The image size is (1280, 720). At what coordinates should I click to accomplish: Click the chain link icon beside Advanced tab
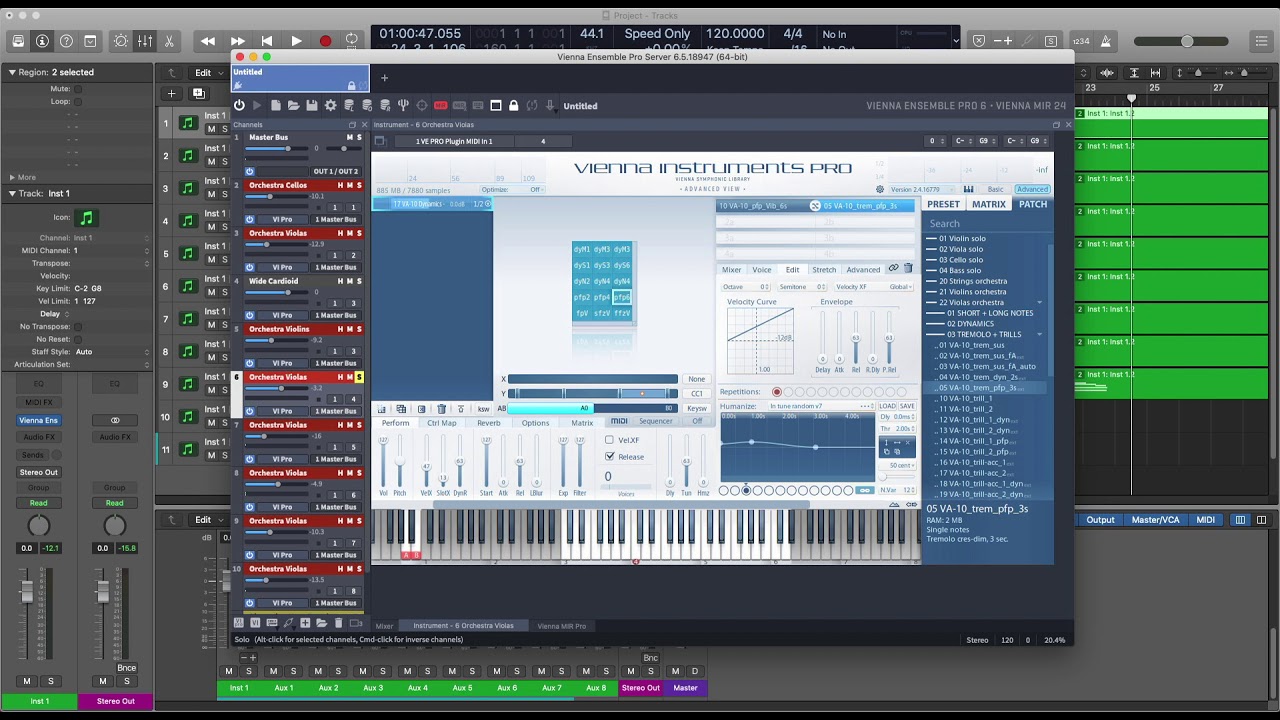(893, 269)
